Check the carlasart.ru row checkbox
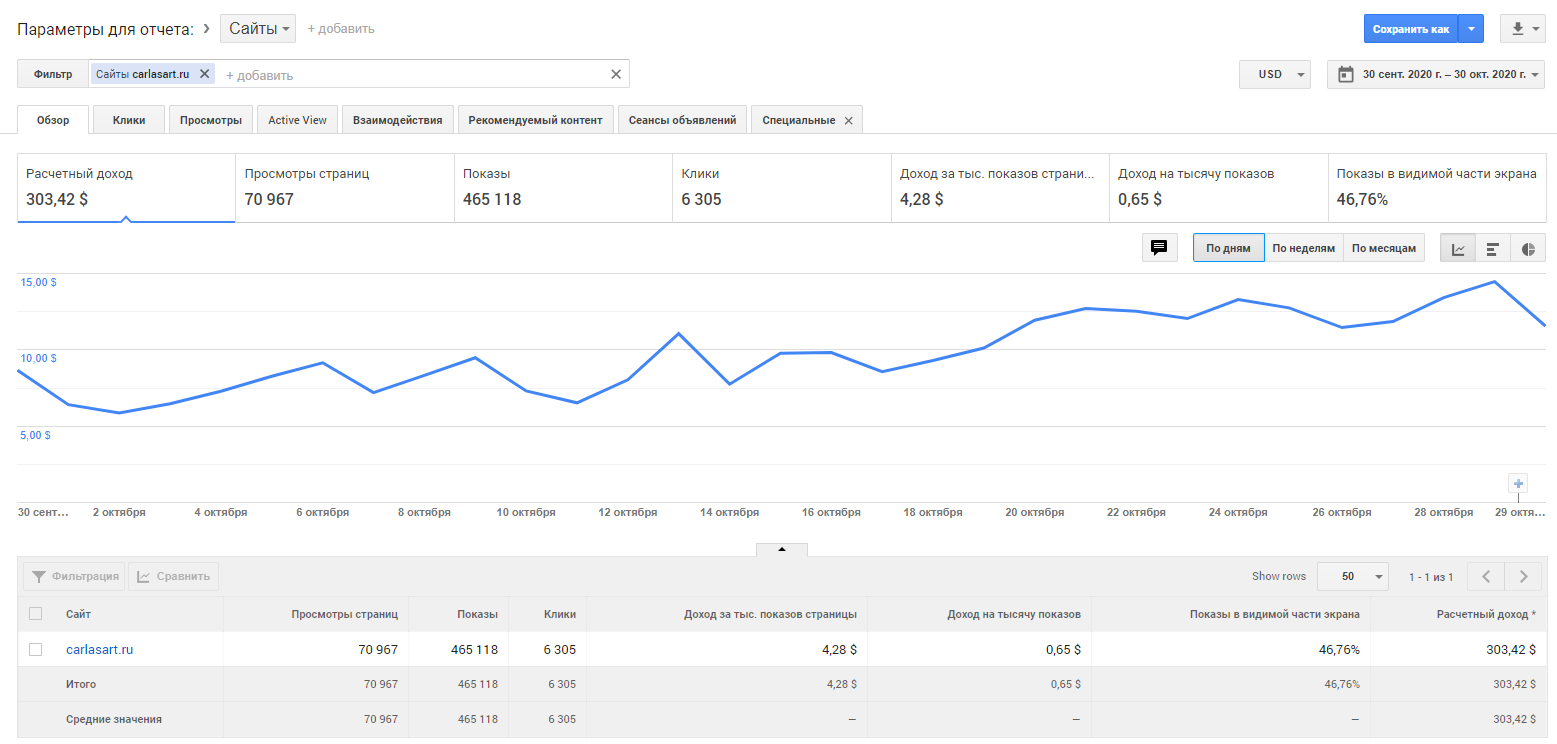This screenshot has height=744, width=1557. tap(36, 649)
